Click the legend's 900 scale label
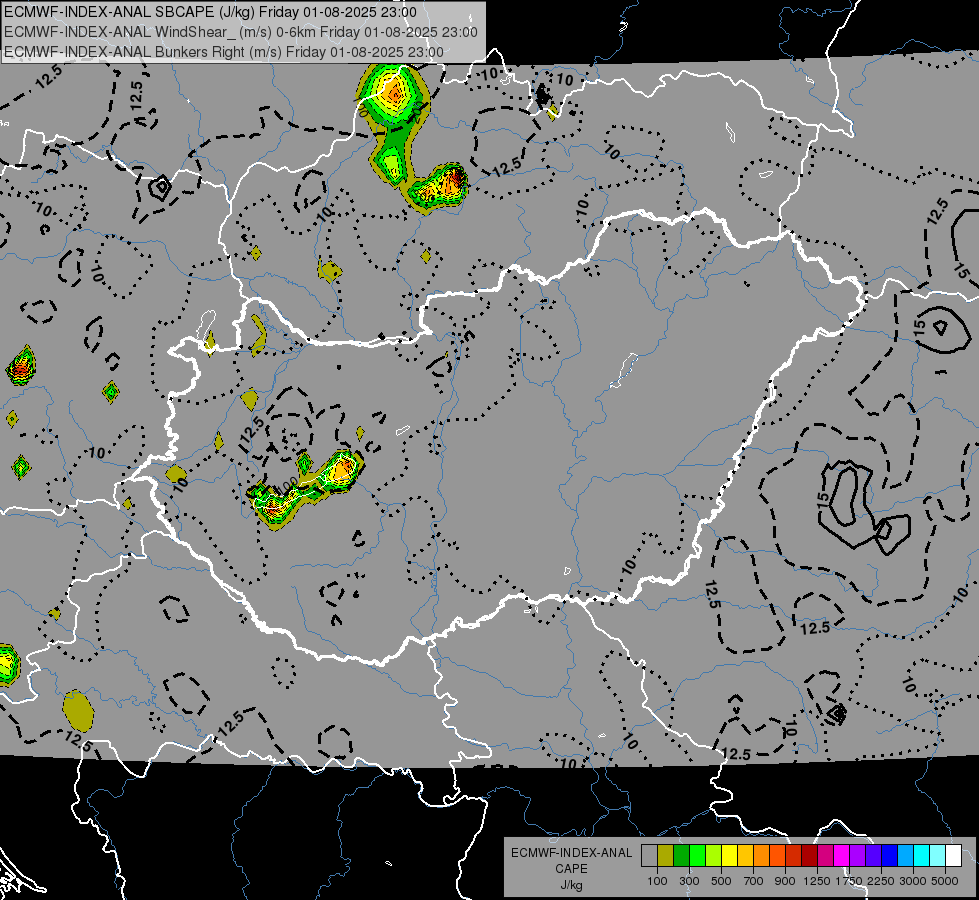Image resolution: width=979 pixels, height=900 pixels. point(785,881)
